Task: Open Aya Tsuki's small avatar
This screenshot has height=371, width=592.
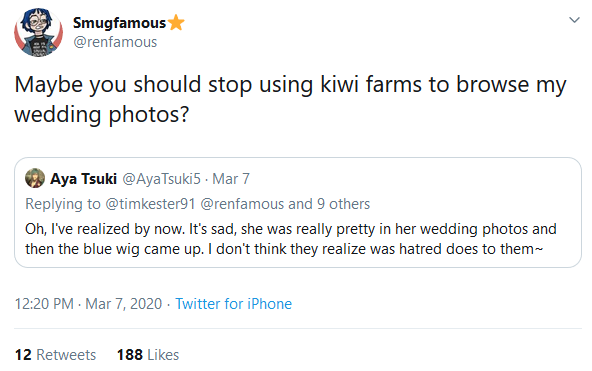Action: [x=35, y=178]
